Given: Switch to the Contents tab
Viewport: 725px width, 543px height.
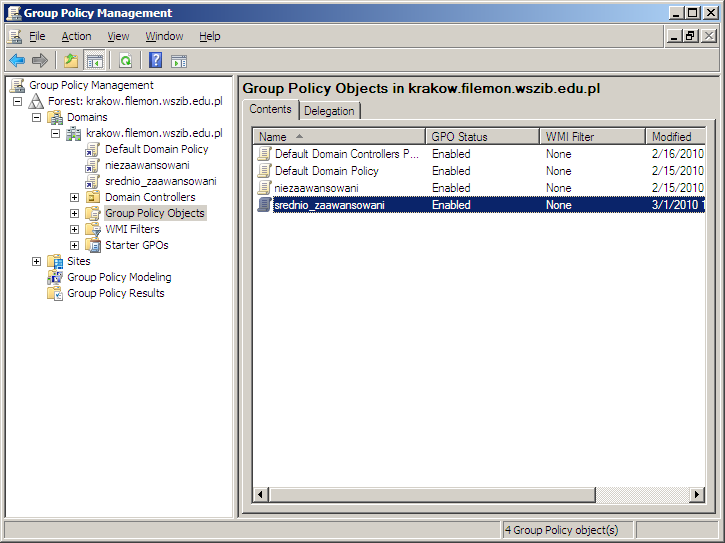Looking at the screenshot, I should 270,109.
